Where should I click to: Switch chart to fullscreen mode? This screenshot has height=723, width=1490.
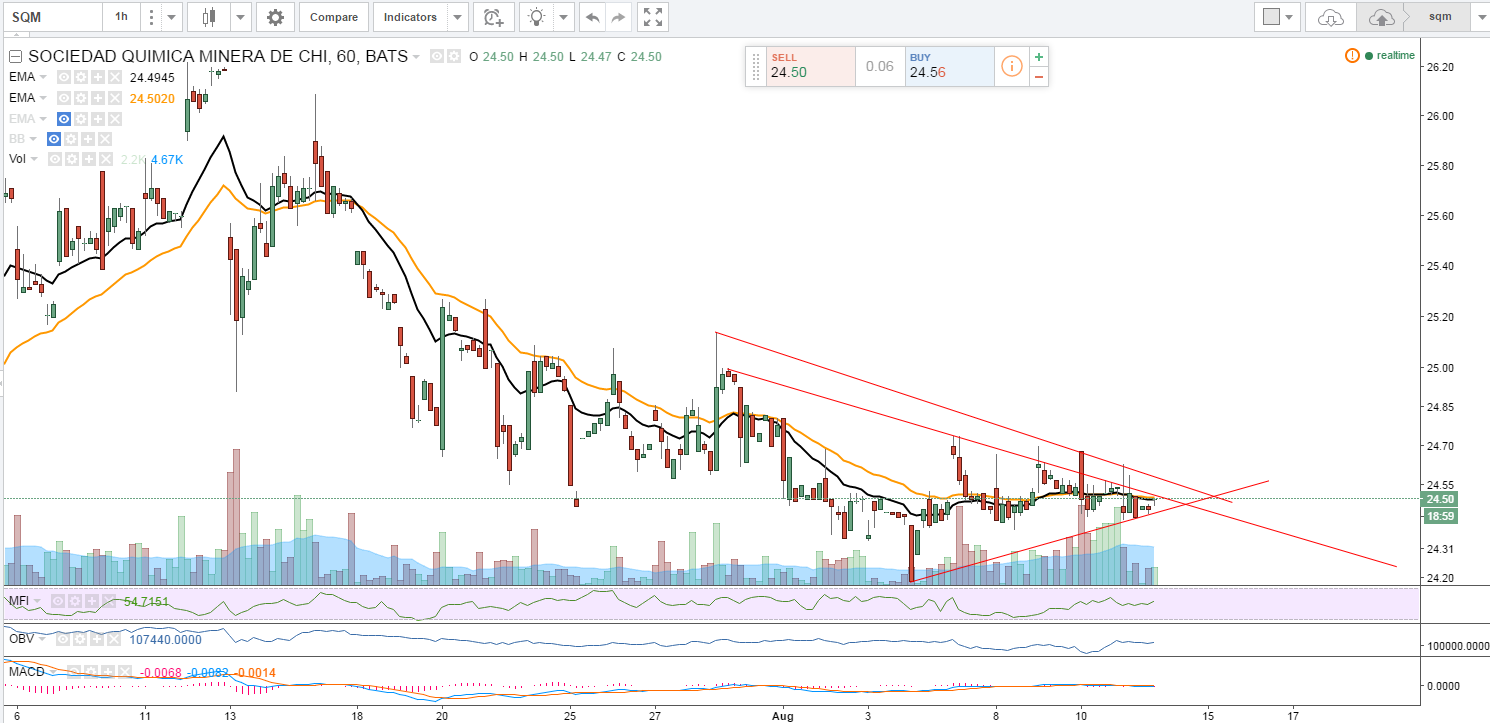click(x=652, y=17)
